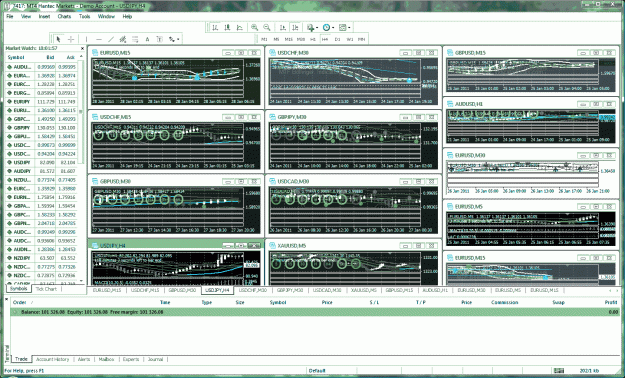Click the Market Watch vertical scrollbar thumb
Image resolution: width=625 pixels, height=378 pixels.
pos(82,112)
